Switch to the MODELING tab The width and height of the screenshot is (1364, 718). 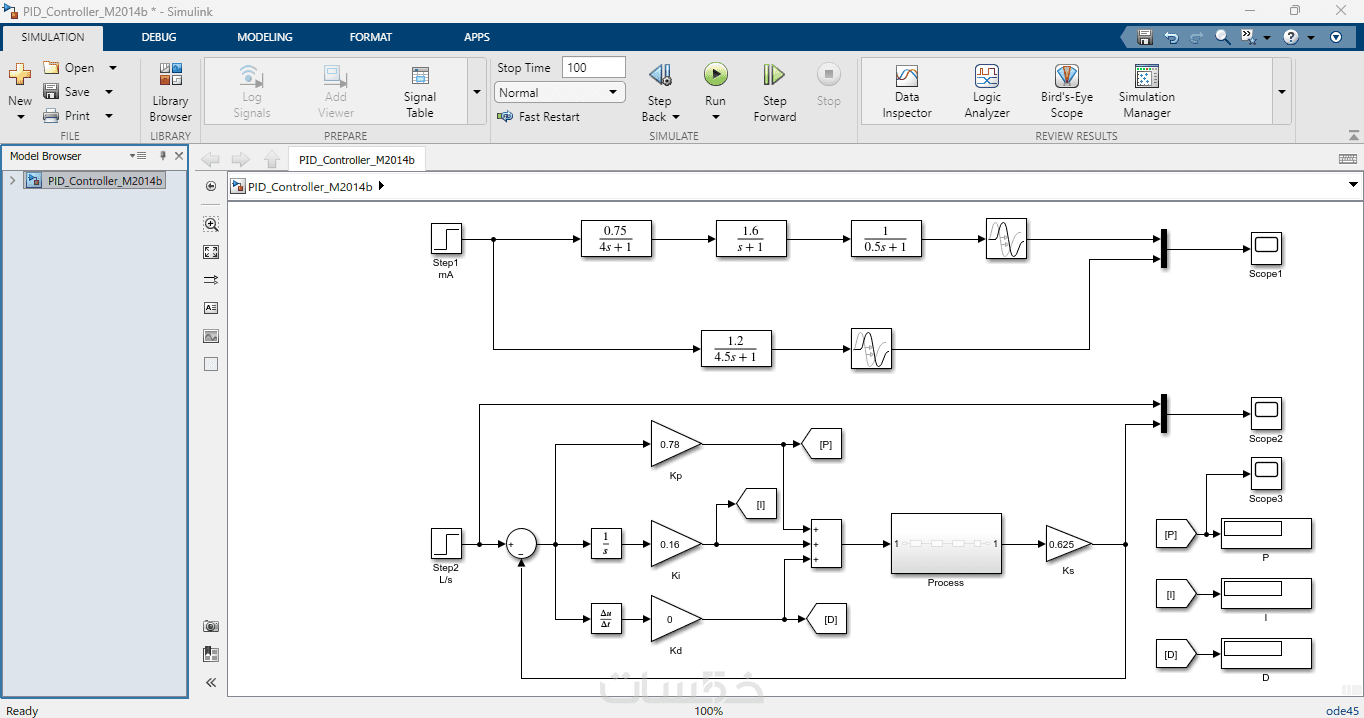click(x=265, y=37)
